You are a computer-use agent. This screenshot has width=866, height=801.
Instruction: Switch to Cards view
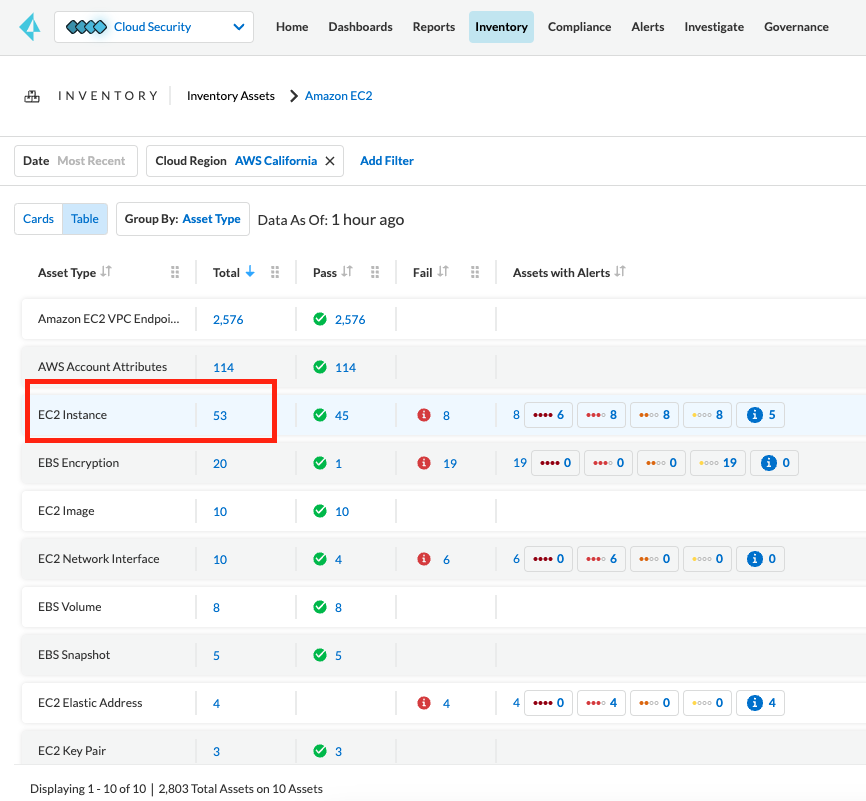[x=38, y=219]
